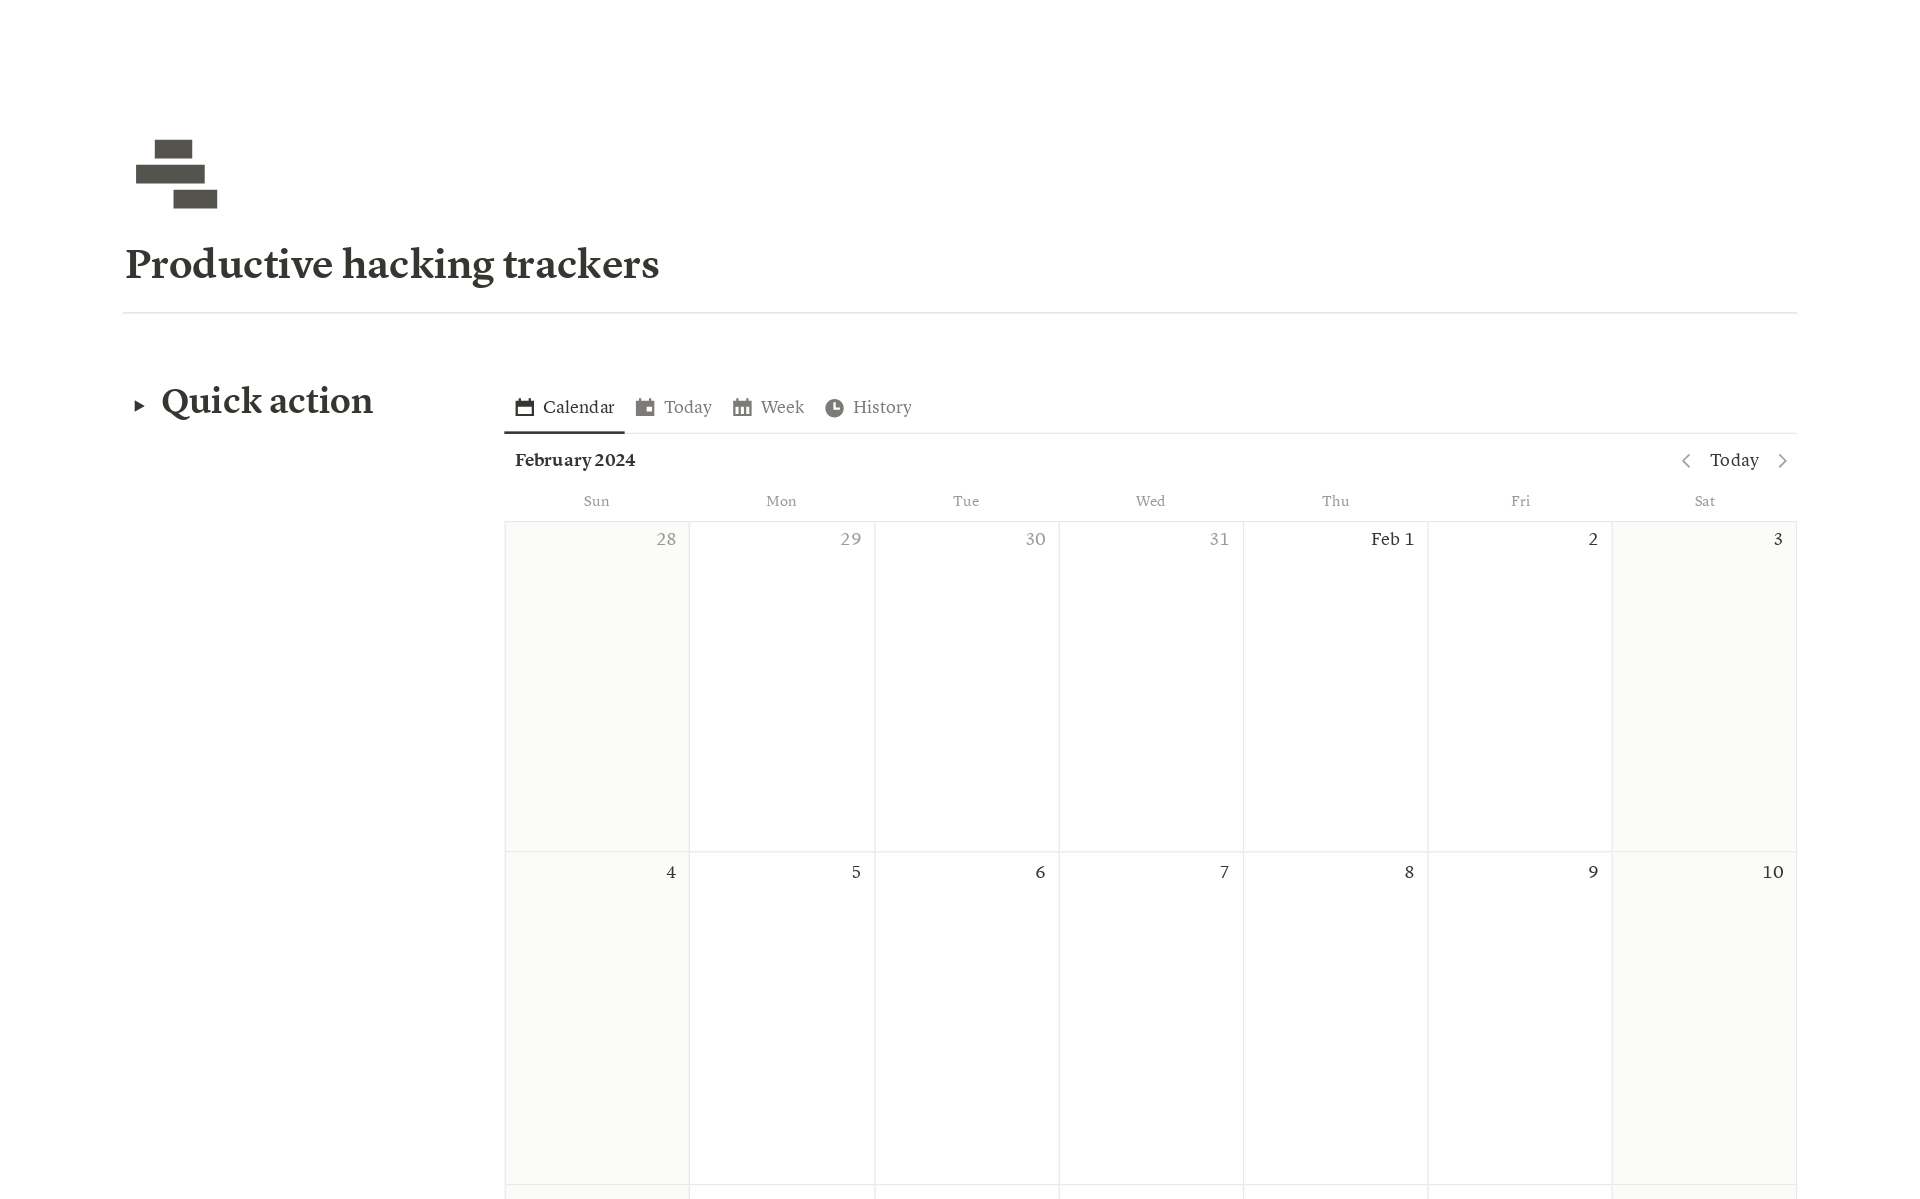Go to previous month with left chevron

[1686, 461]
